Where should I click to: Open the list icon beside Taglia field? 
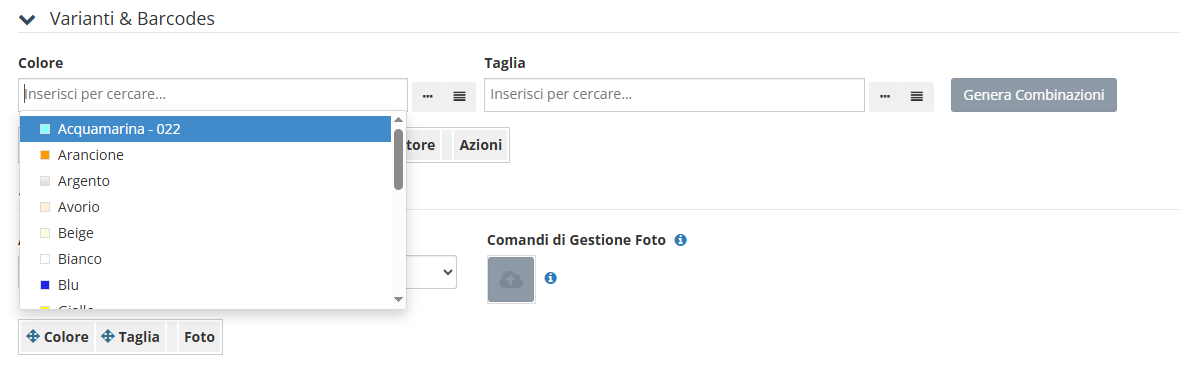[917, 96]
